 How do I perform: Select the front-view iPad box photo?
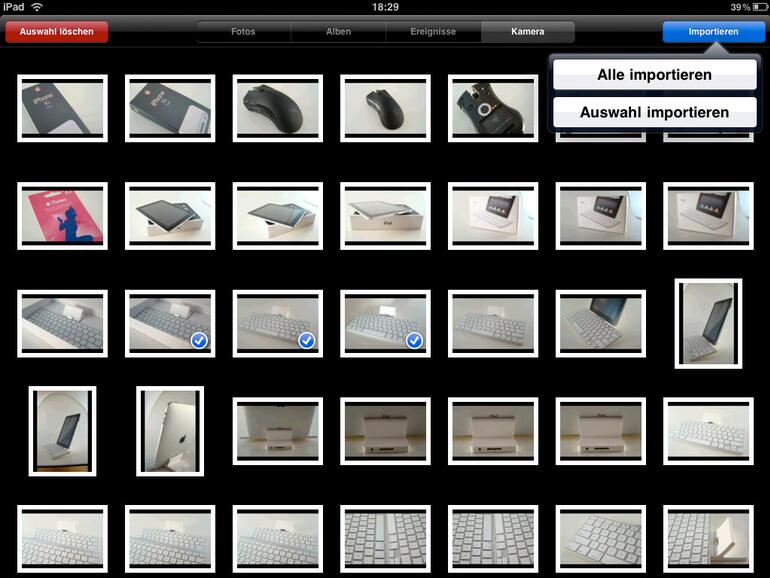pos(385,216)
